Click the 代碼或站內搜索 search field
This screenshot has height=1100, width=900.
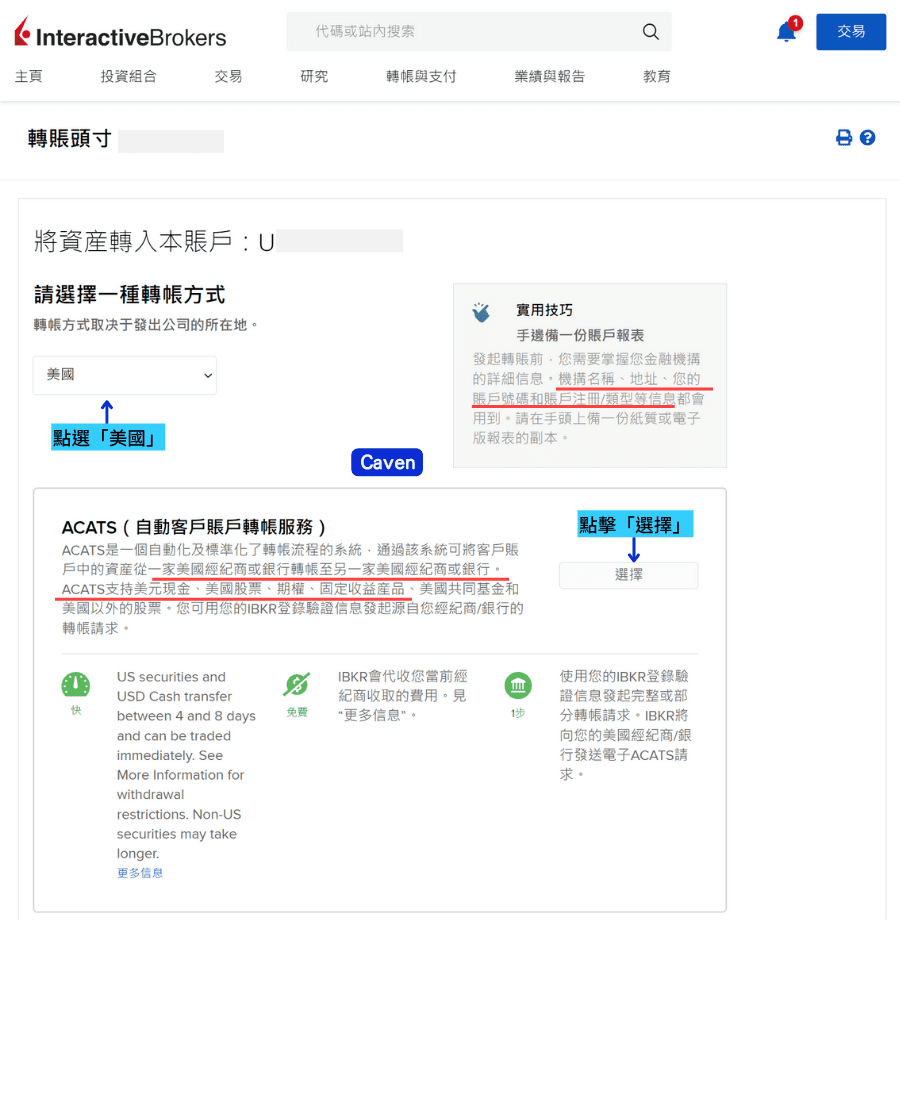coord(450,32)
